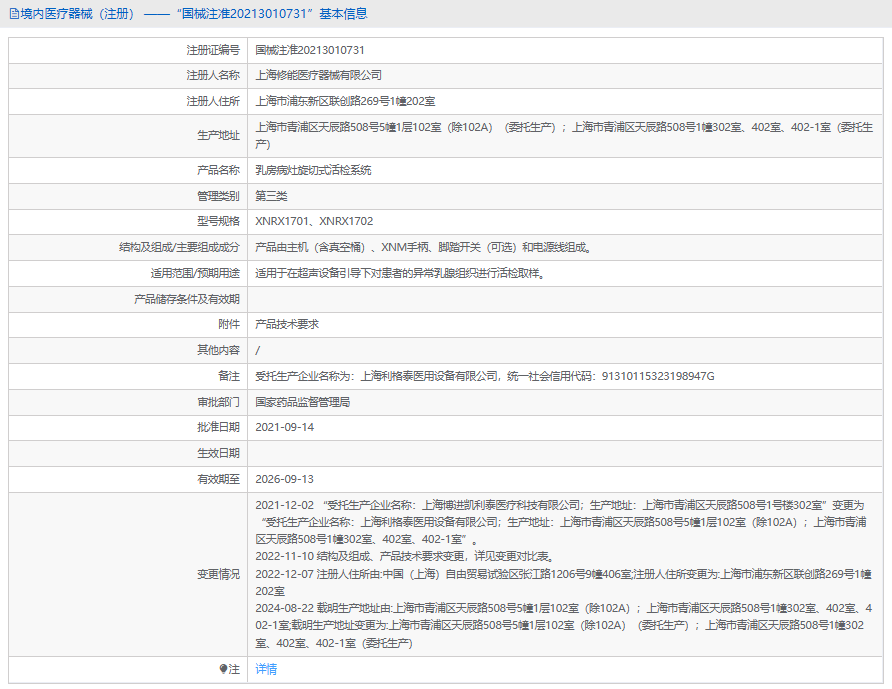892x689 pixels.
Task: Click the approval department 国家药品监督管理局
Action: [x=303, y=401]
